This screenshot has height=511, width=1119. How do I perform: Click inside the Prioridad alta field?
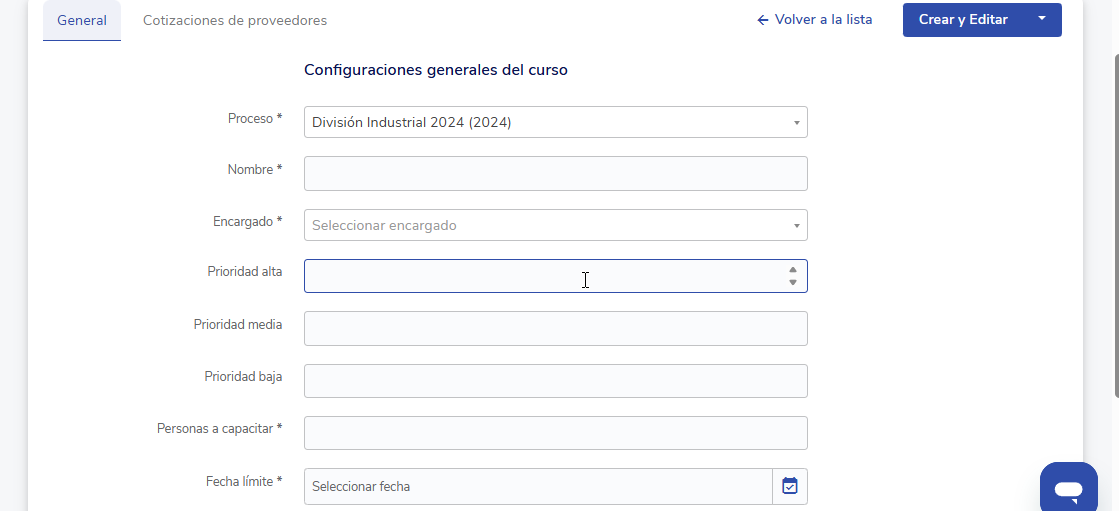tap(540, 276)
